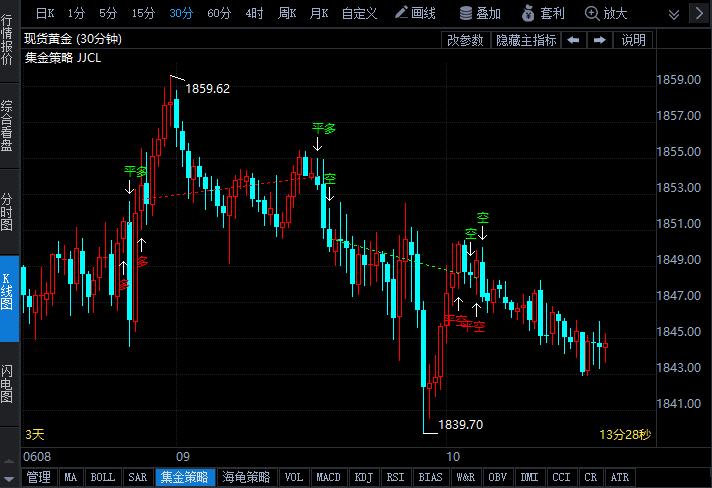
Task: Click the 0608 date axis label
Action: [37, 457]
